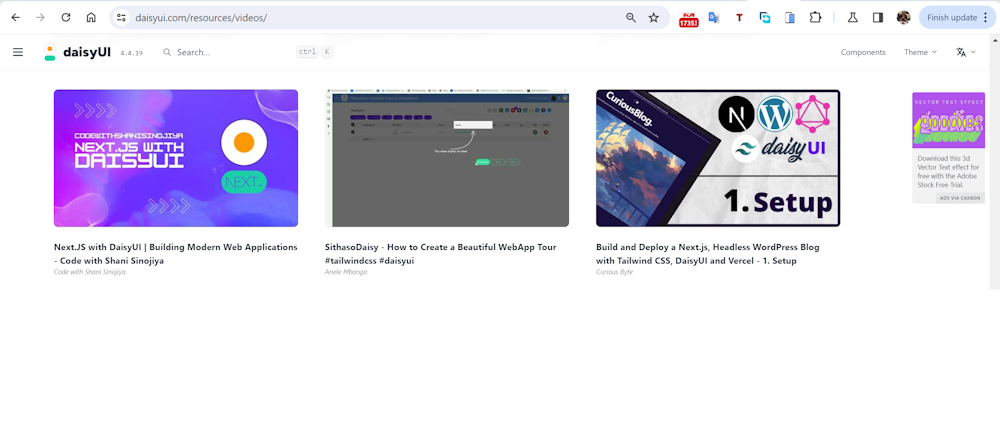
Task: View site information icon in address bar
Action: point(121,18)
